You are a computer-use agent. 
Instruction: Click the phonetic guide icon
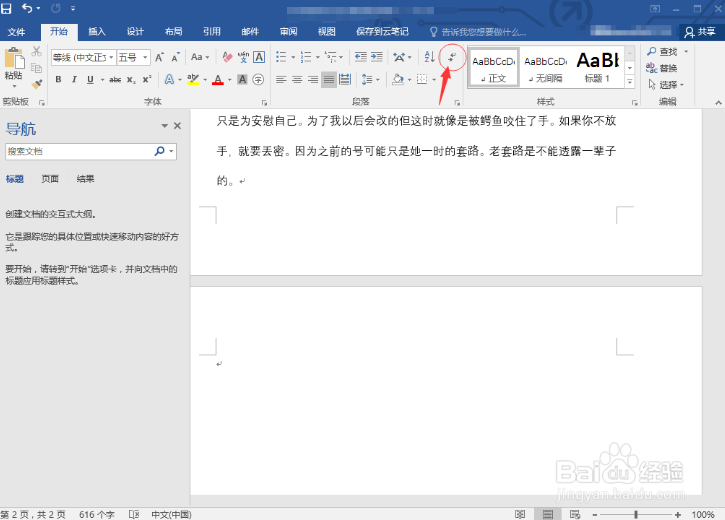[243, 57]
